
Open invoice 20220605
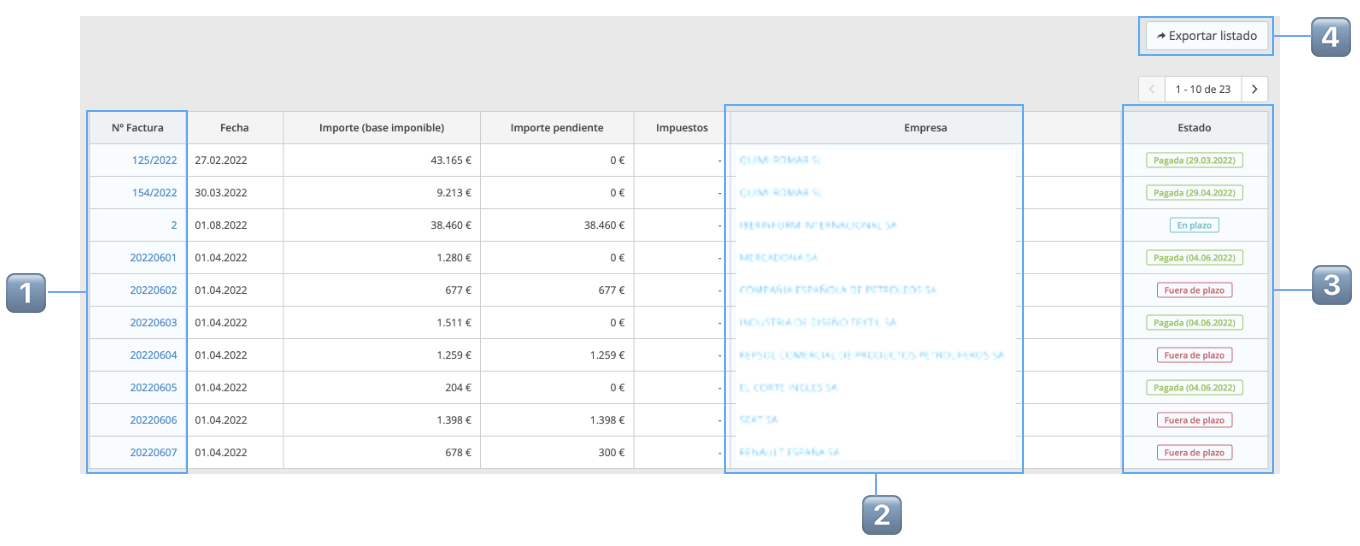(x=153, y=388)
